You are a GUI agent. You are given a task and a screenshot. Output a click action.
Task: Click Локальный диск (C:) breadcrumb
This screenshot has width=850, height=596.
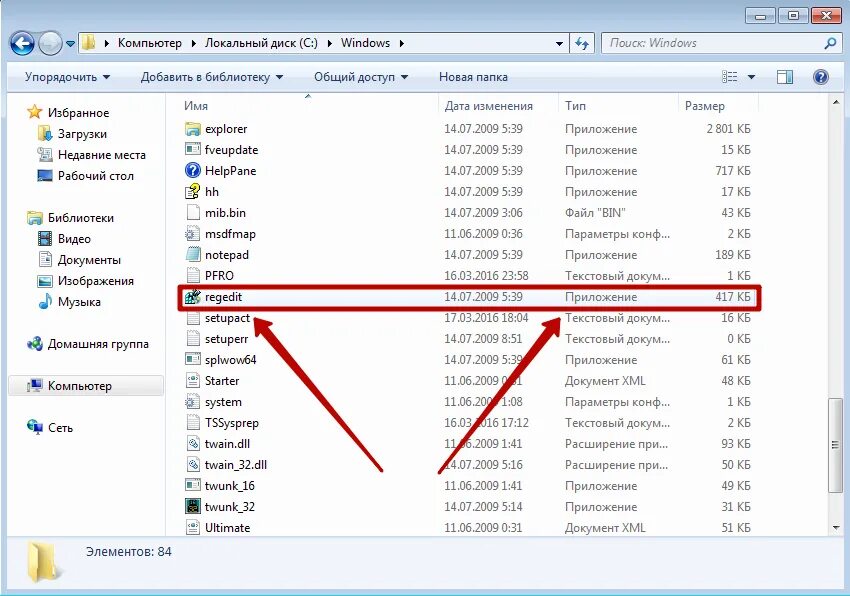(261, 43)
